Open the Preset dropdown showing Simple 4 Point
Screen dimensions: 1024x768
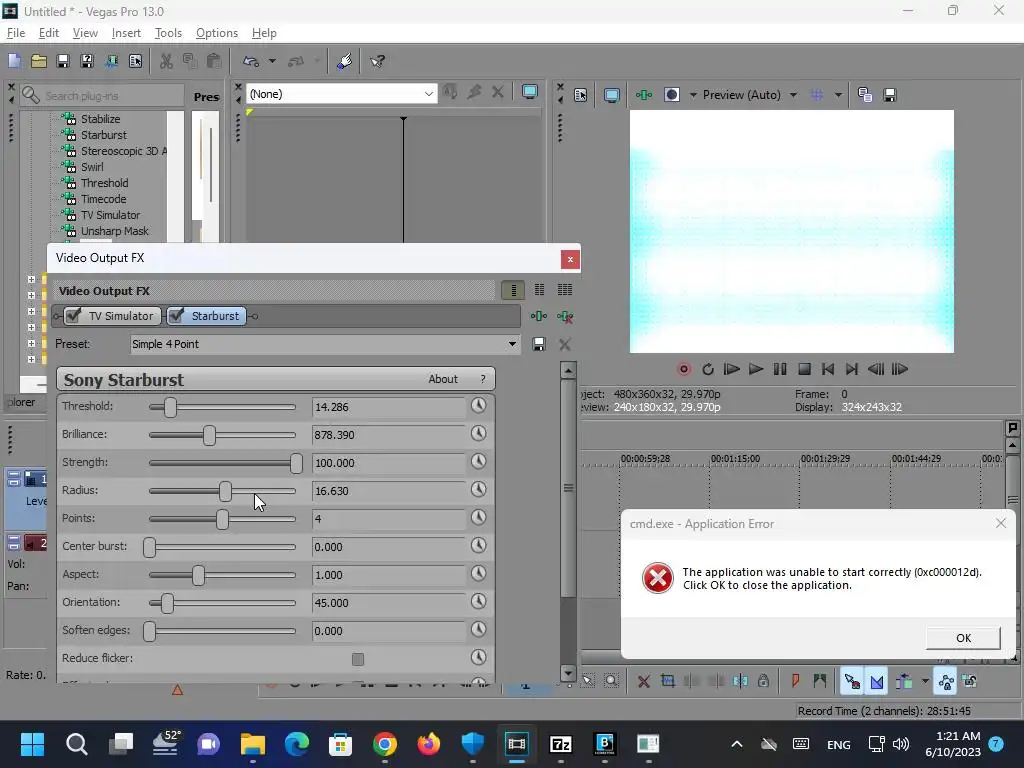coord(325,344)
